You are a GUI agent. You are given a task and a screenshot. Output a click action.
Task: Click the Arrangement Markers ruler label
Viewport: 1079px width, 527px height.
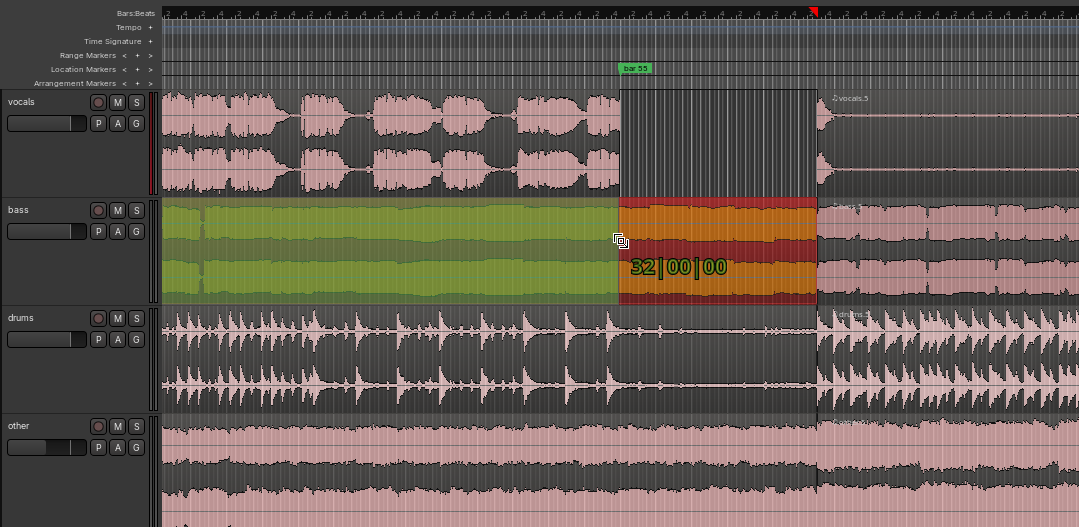tap(75, 83)
